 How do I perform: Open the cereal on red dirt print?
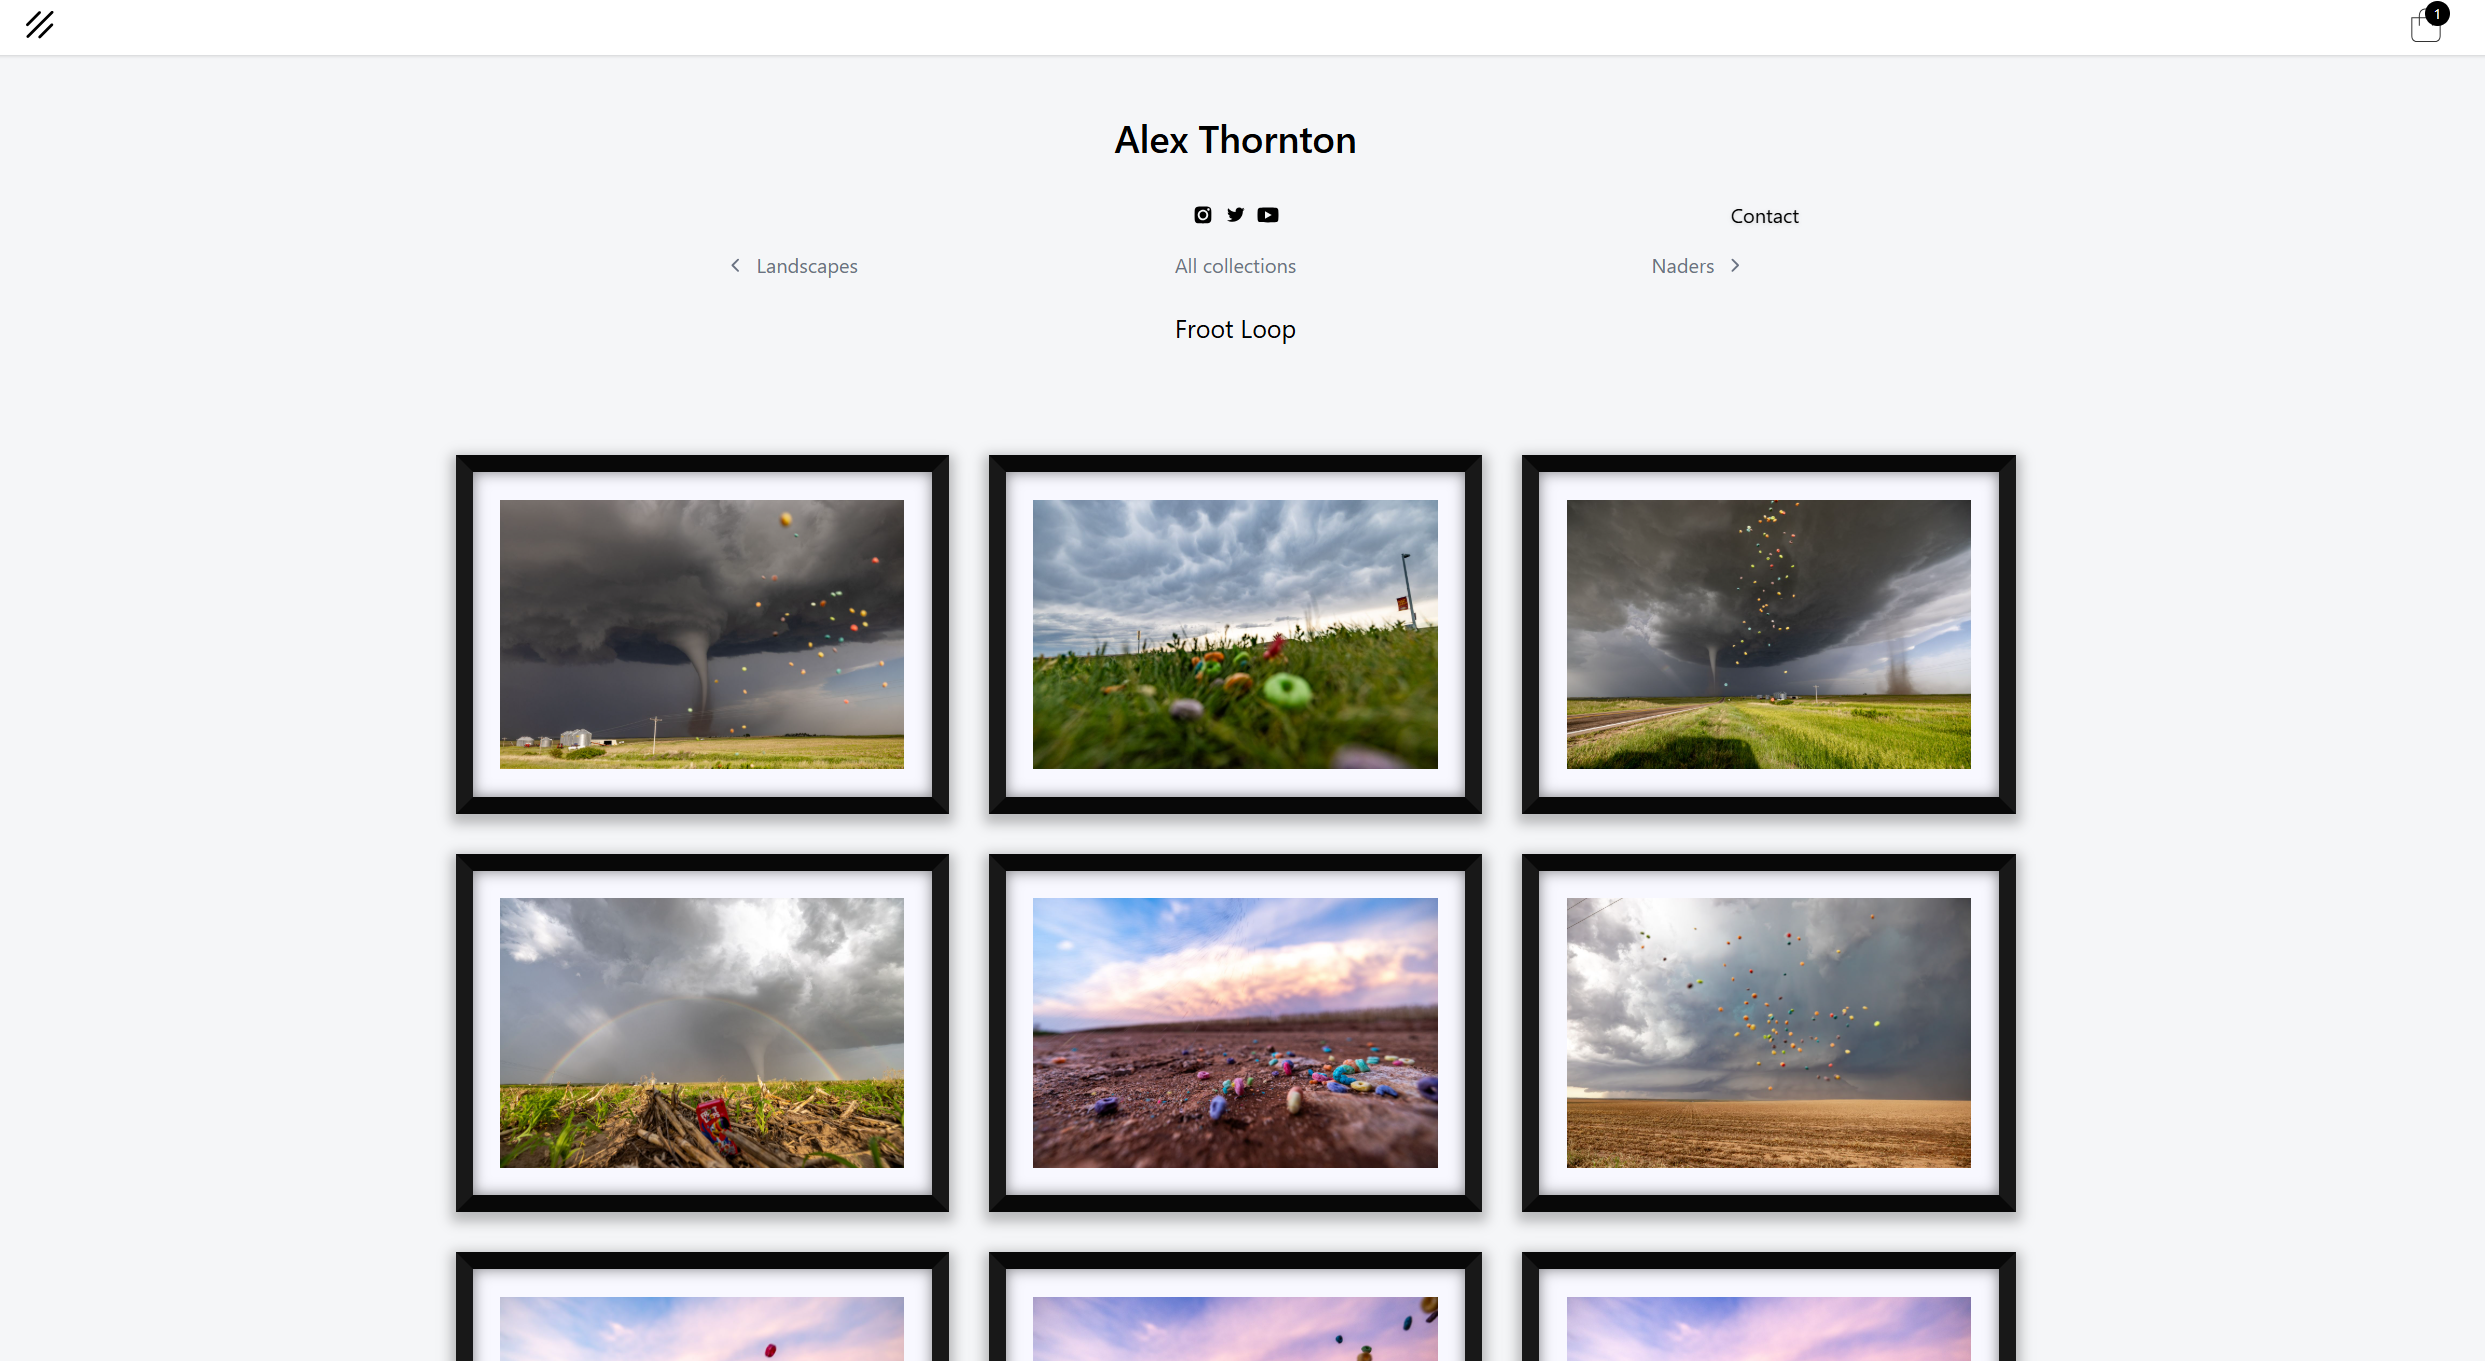pyautogui.click(x=1235, y=1033)
